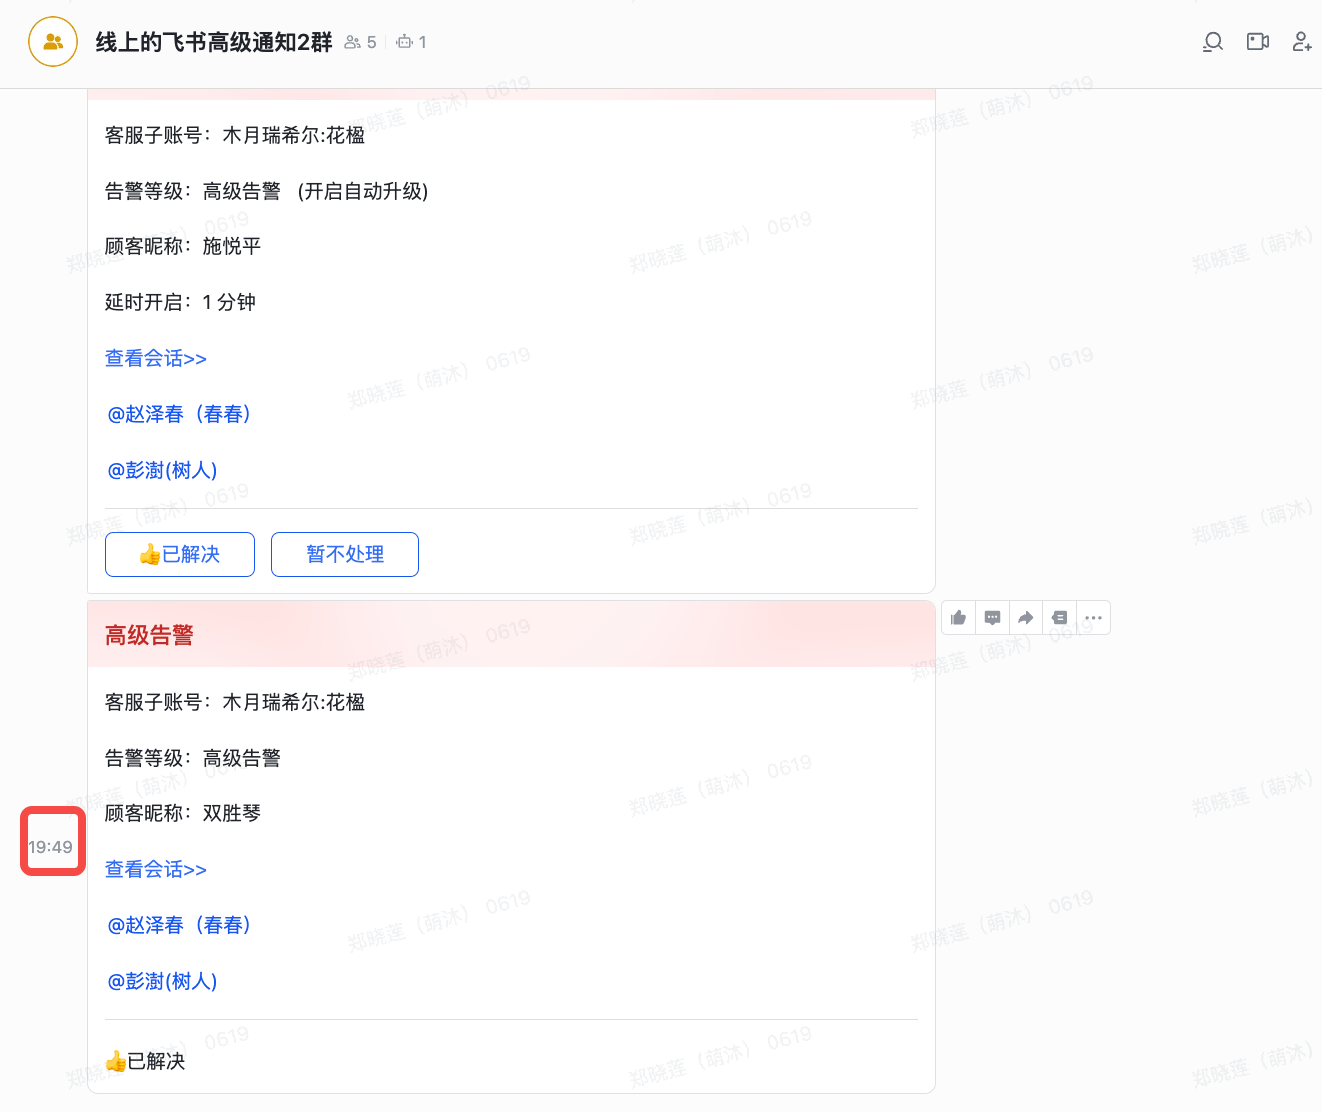Click @彭澍(树人) mention in second card
Viewport: 1322px width, 1112px height.
(162, 981)
